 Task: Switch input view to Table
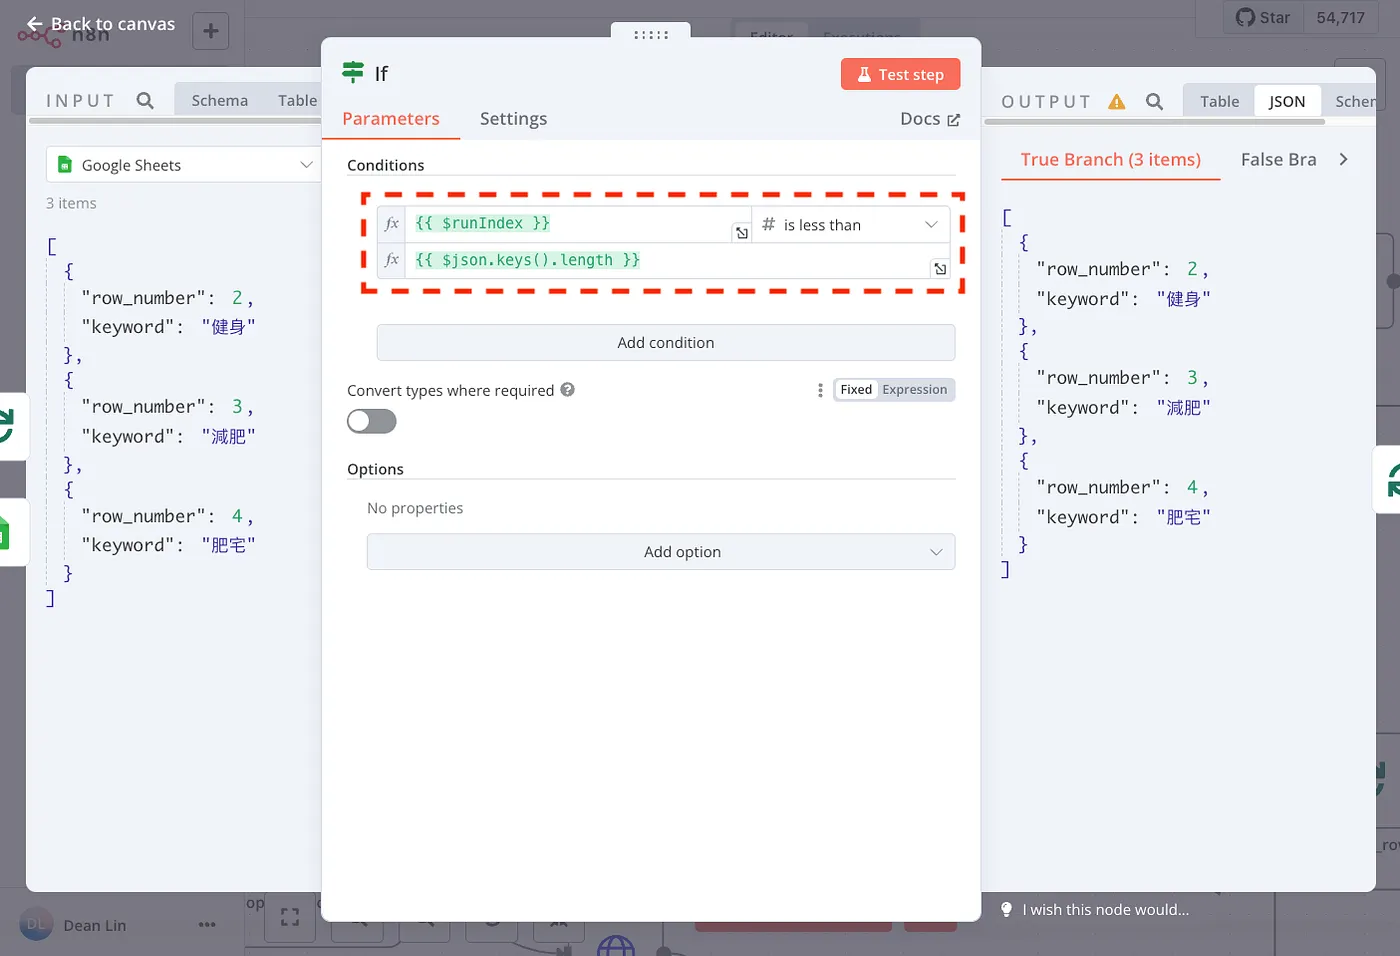point(297,101)
